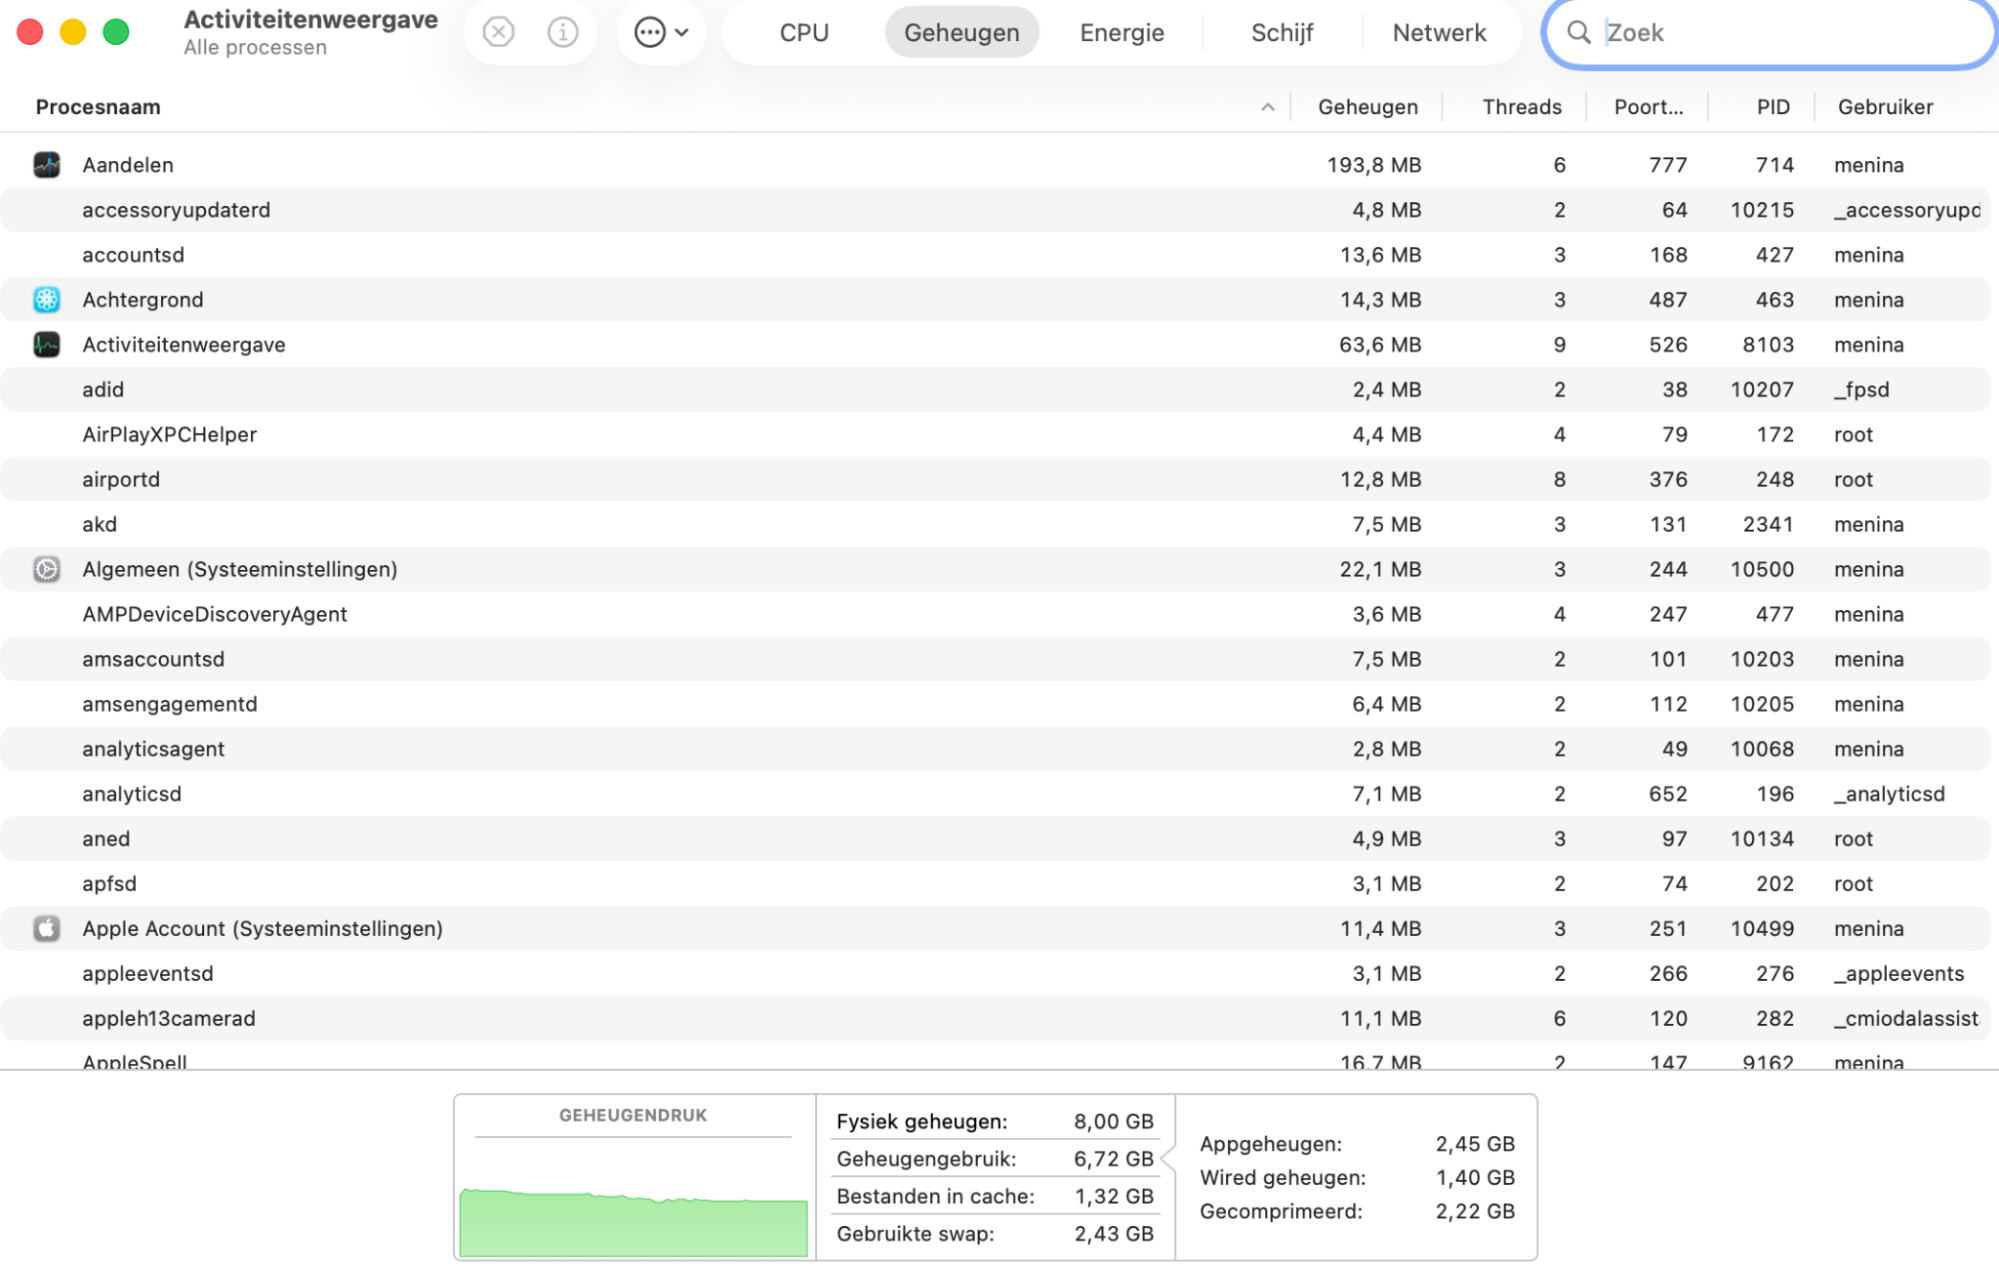Screen dimensions: 1999x1264
Task: Click the _analyticsd user entry
Action: coord(1890,794)
